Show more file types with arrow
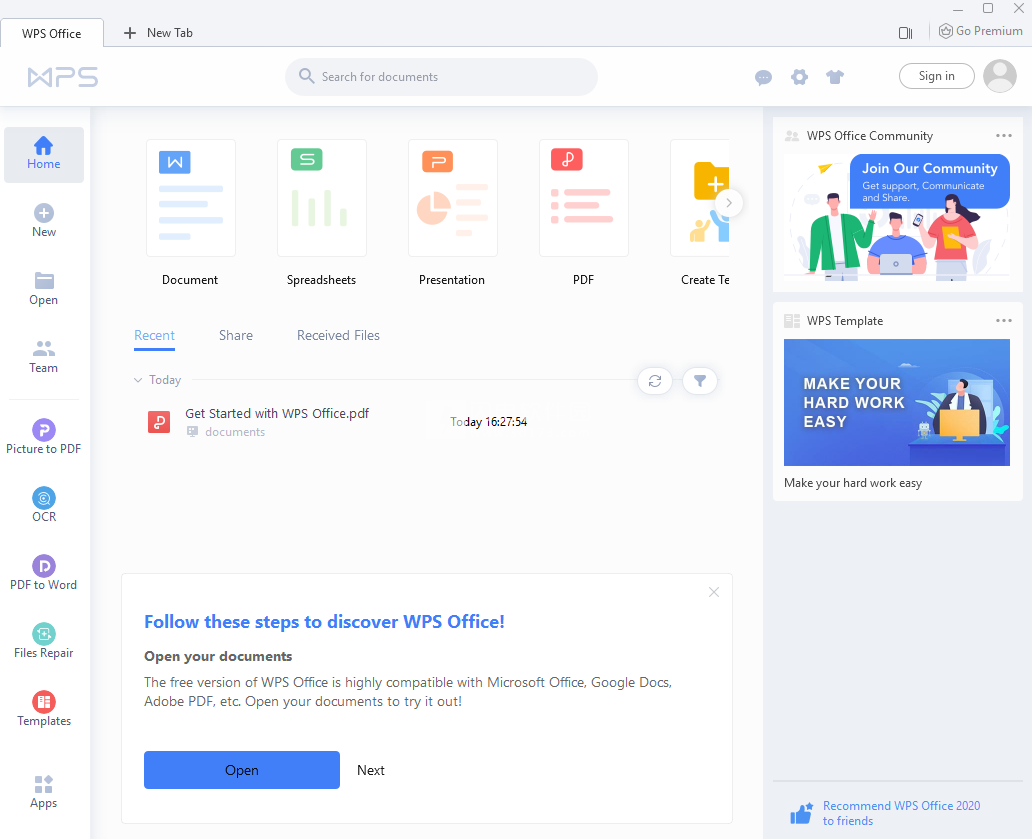This screenshot has width=1032, height=839. pyautogui.click(x=729, y=203)
